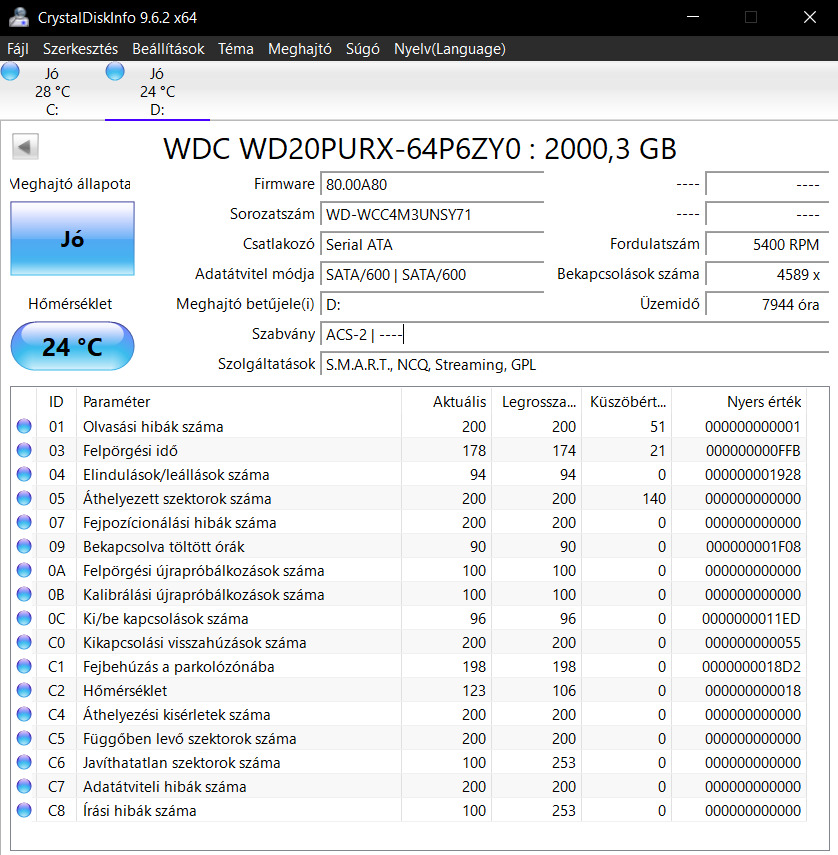The width and height of the screenshot is (838, 855).
Task: Minimize the CrystalDiskInfo window
Action: click(693, 17)
